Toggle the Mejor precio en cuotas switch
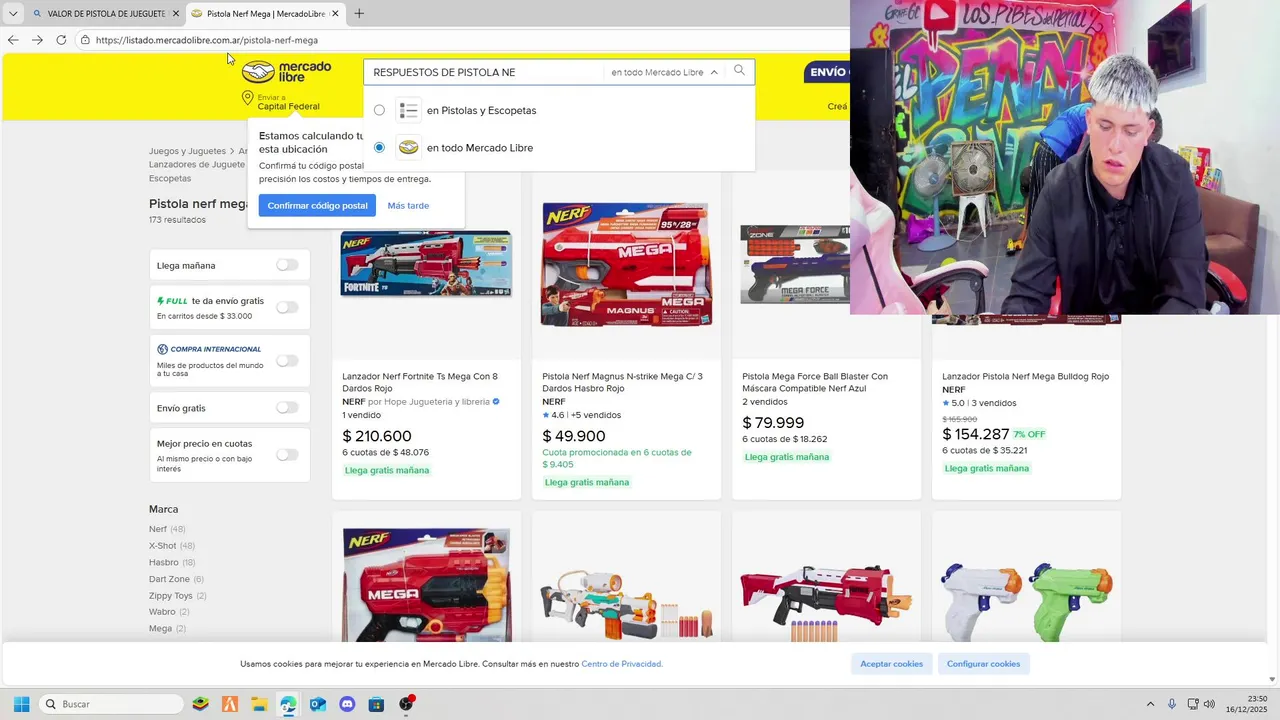 coord(287,454)
